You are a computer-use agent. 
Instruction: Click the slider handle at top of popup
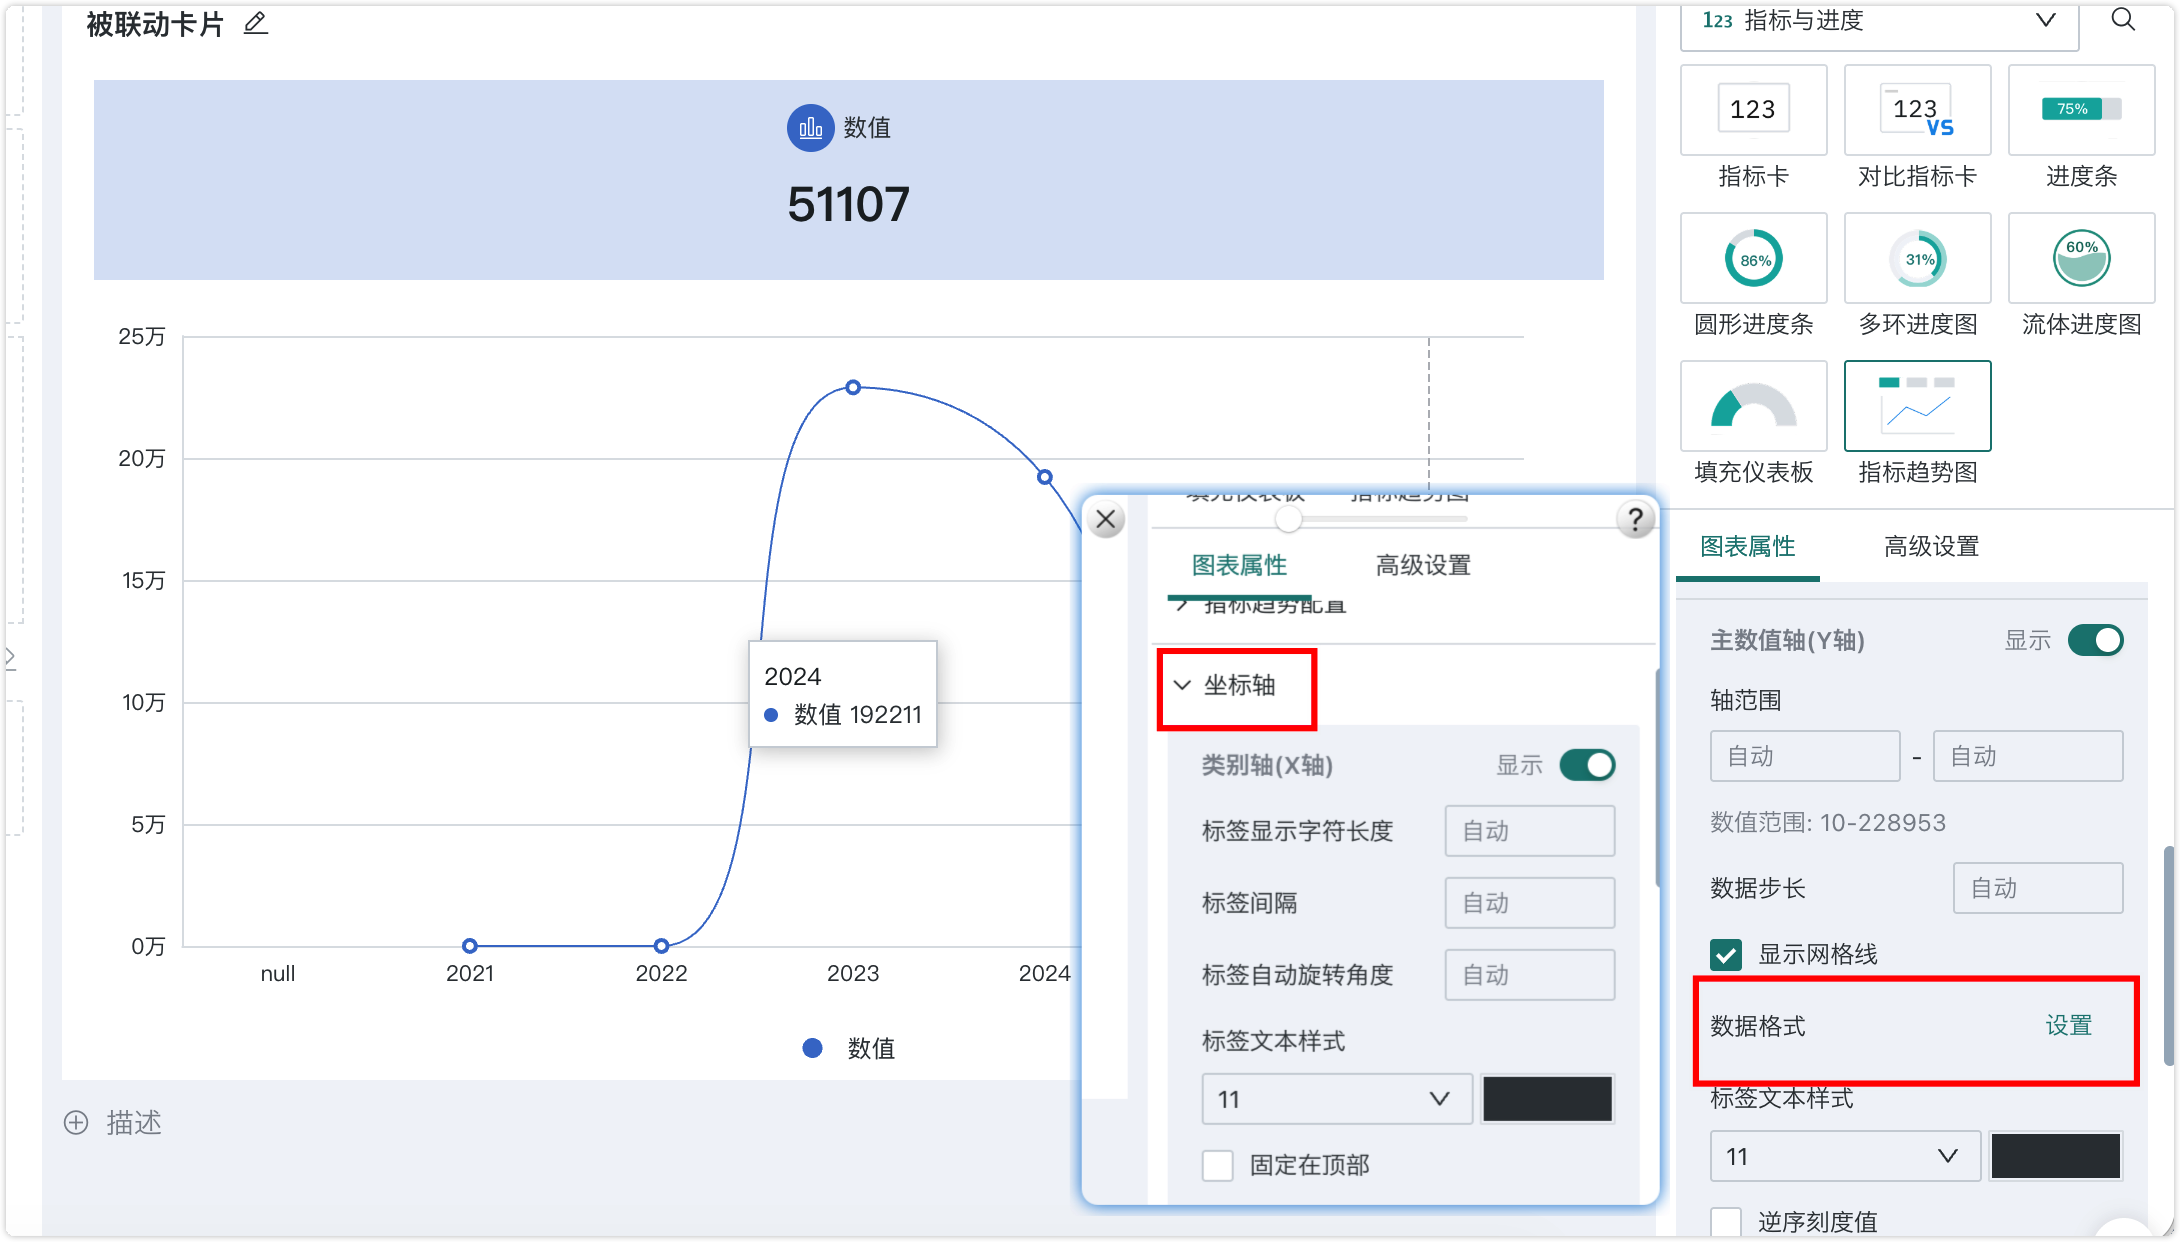tap(1288, 519)
